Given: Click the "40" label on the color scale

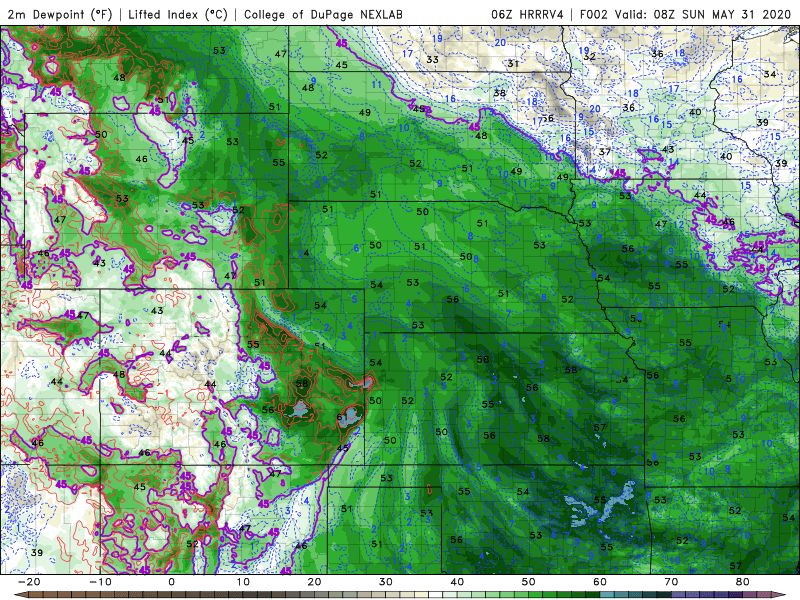Looking at the screenshot, I should [457, 582].
